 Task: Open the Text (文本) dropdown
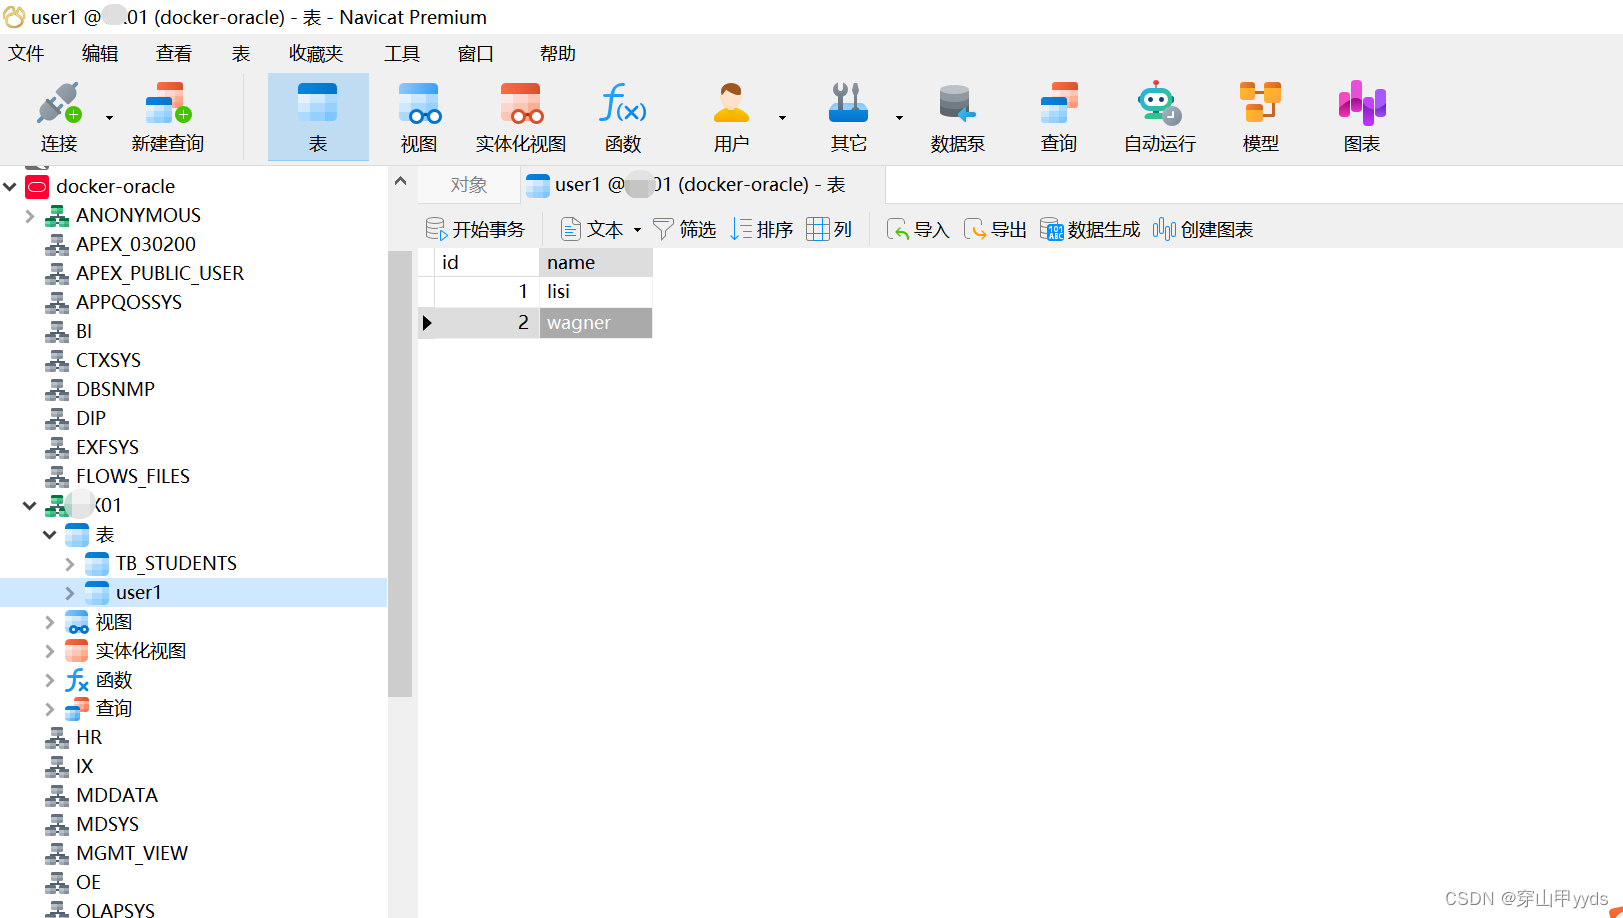click(x=601, y=230)
